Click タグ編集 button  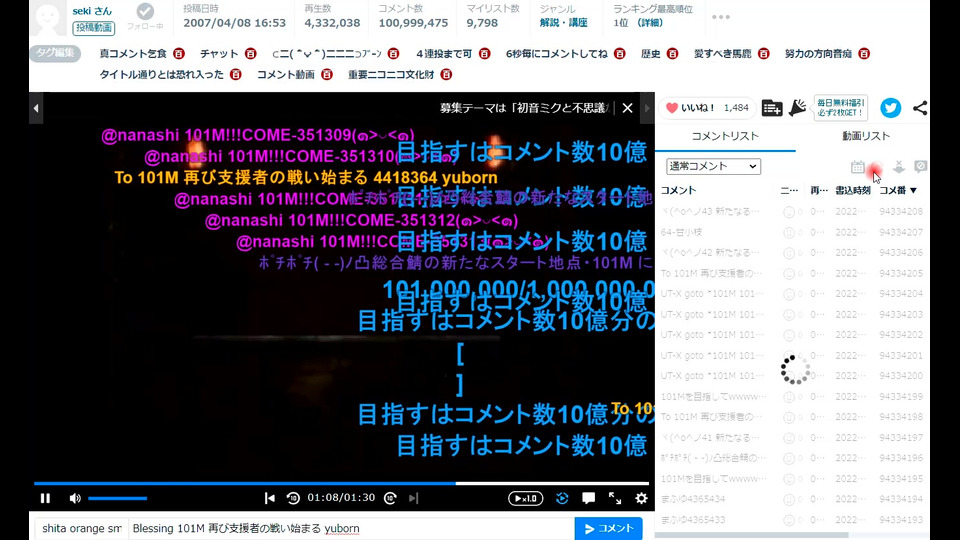55,53
